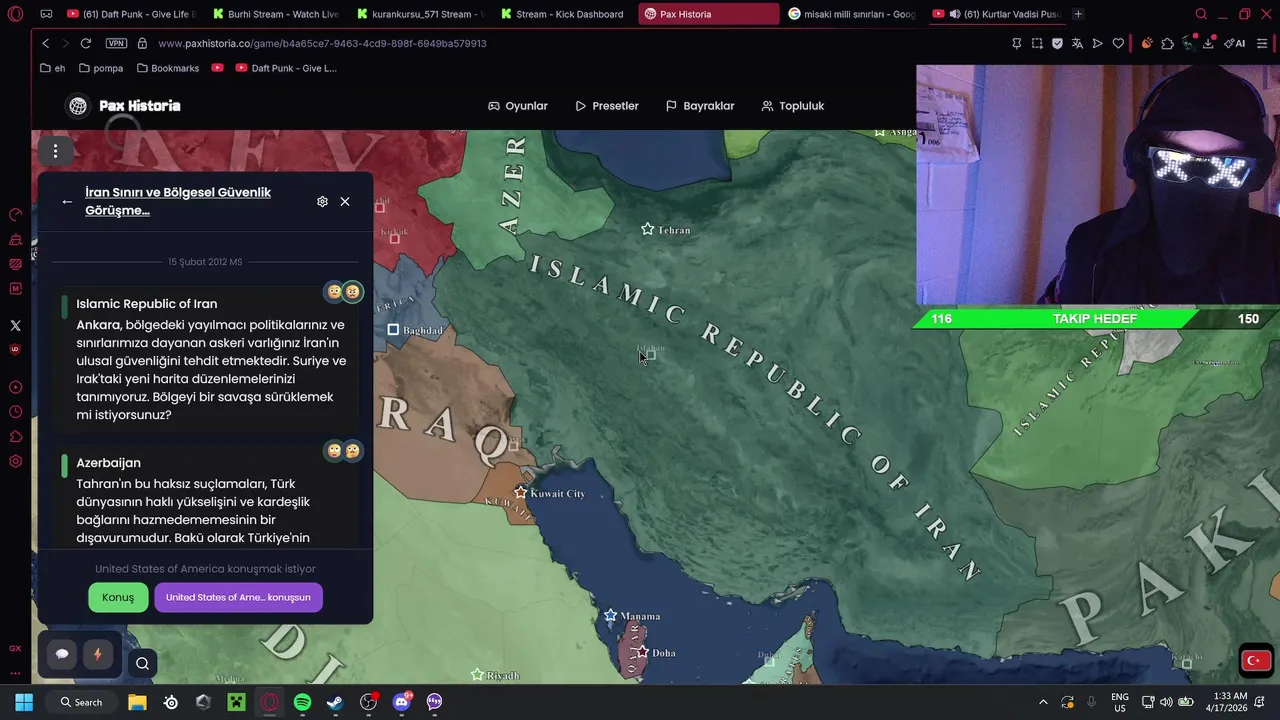Screen dimensions: 1280x720
Task: Open the negotiation title link
Action: pos(178,201)
